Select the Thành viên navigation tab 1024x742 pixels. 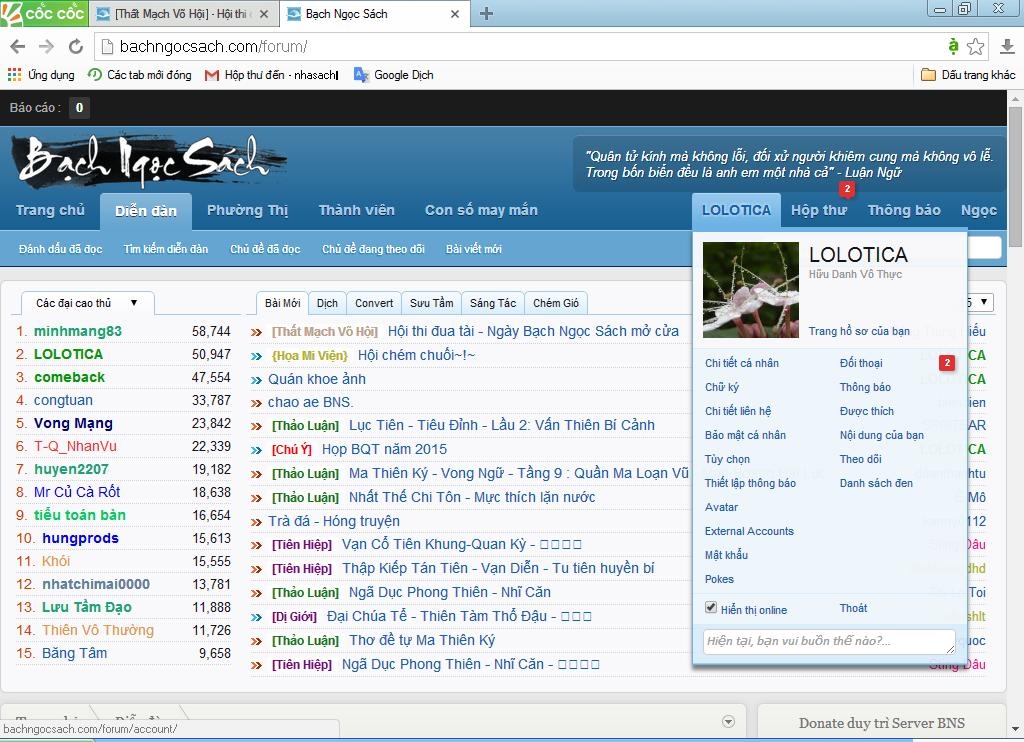(x=356, y=210)
